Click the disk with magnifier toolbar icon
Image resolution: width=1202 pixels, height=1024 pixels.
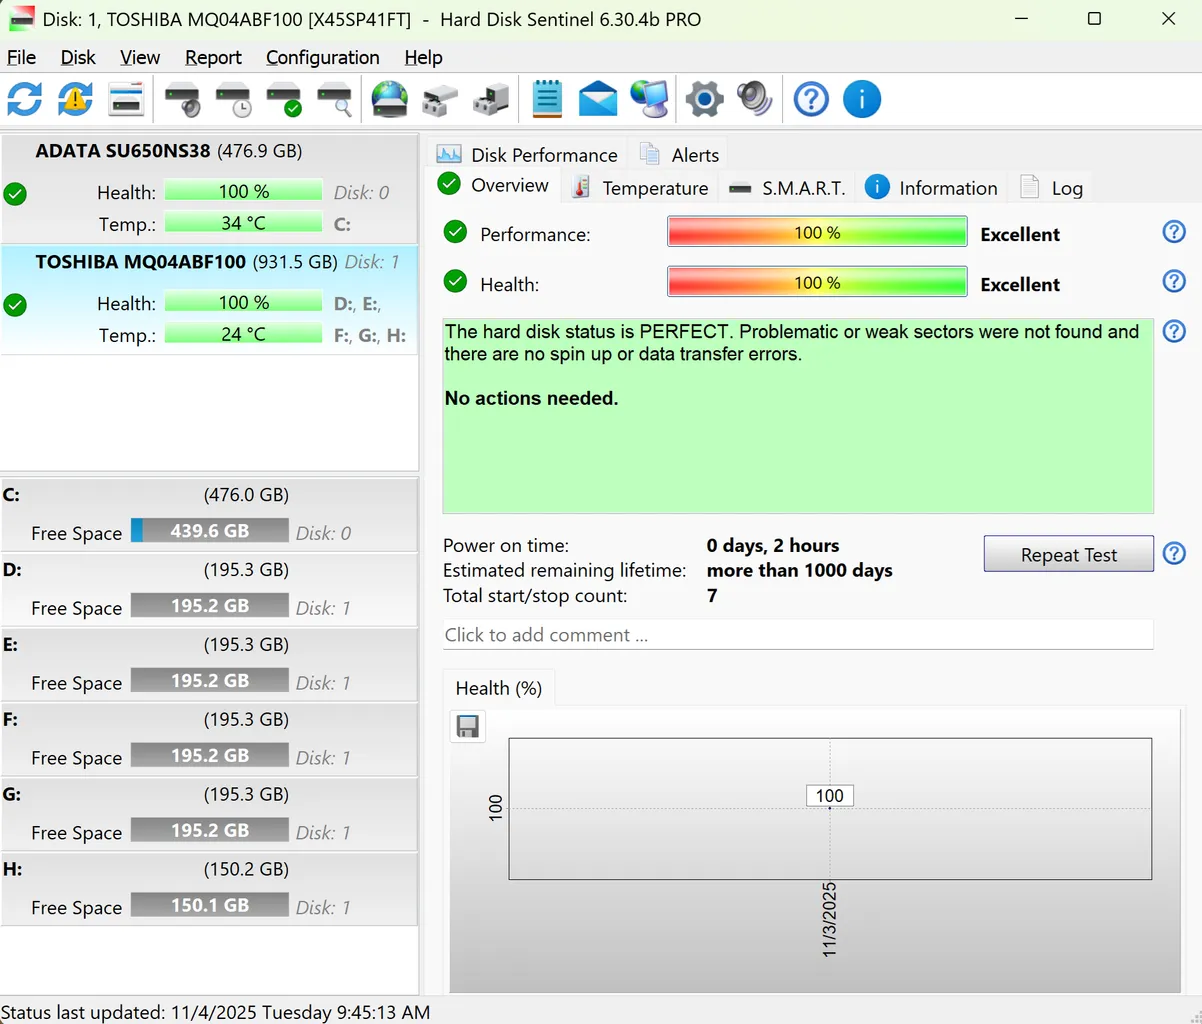pyautogui.click(x=335, y=99)
